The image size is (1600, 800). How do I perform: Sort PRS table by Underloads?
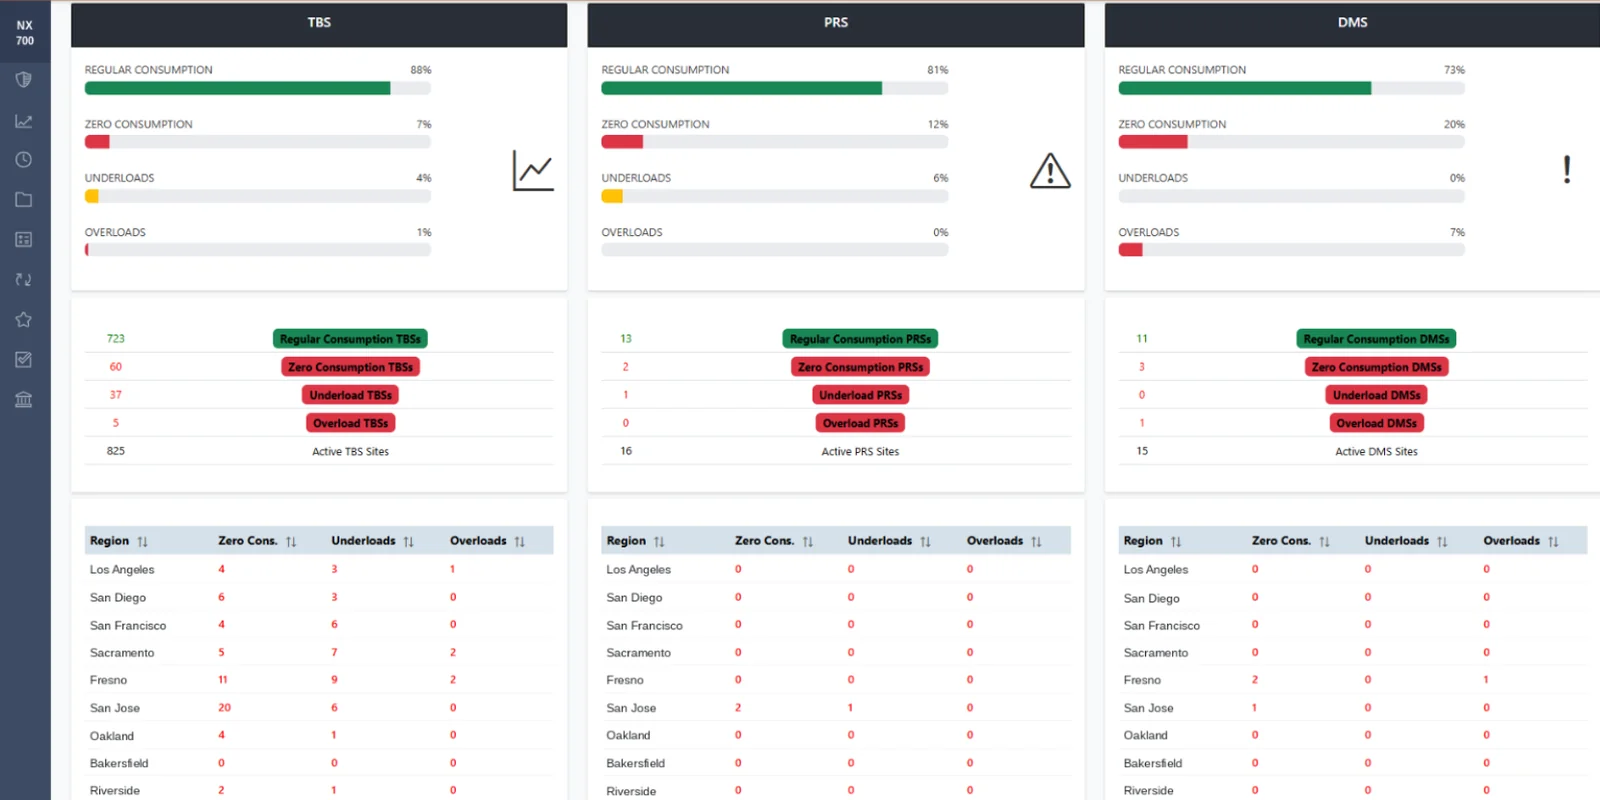(x=925, y=542)
